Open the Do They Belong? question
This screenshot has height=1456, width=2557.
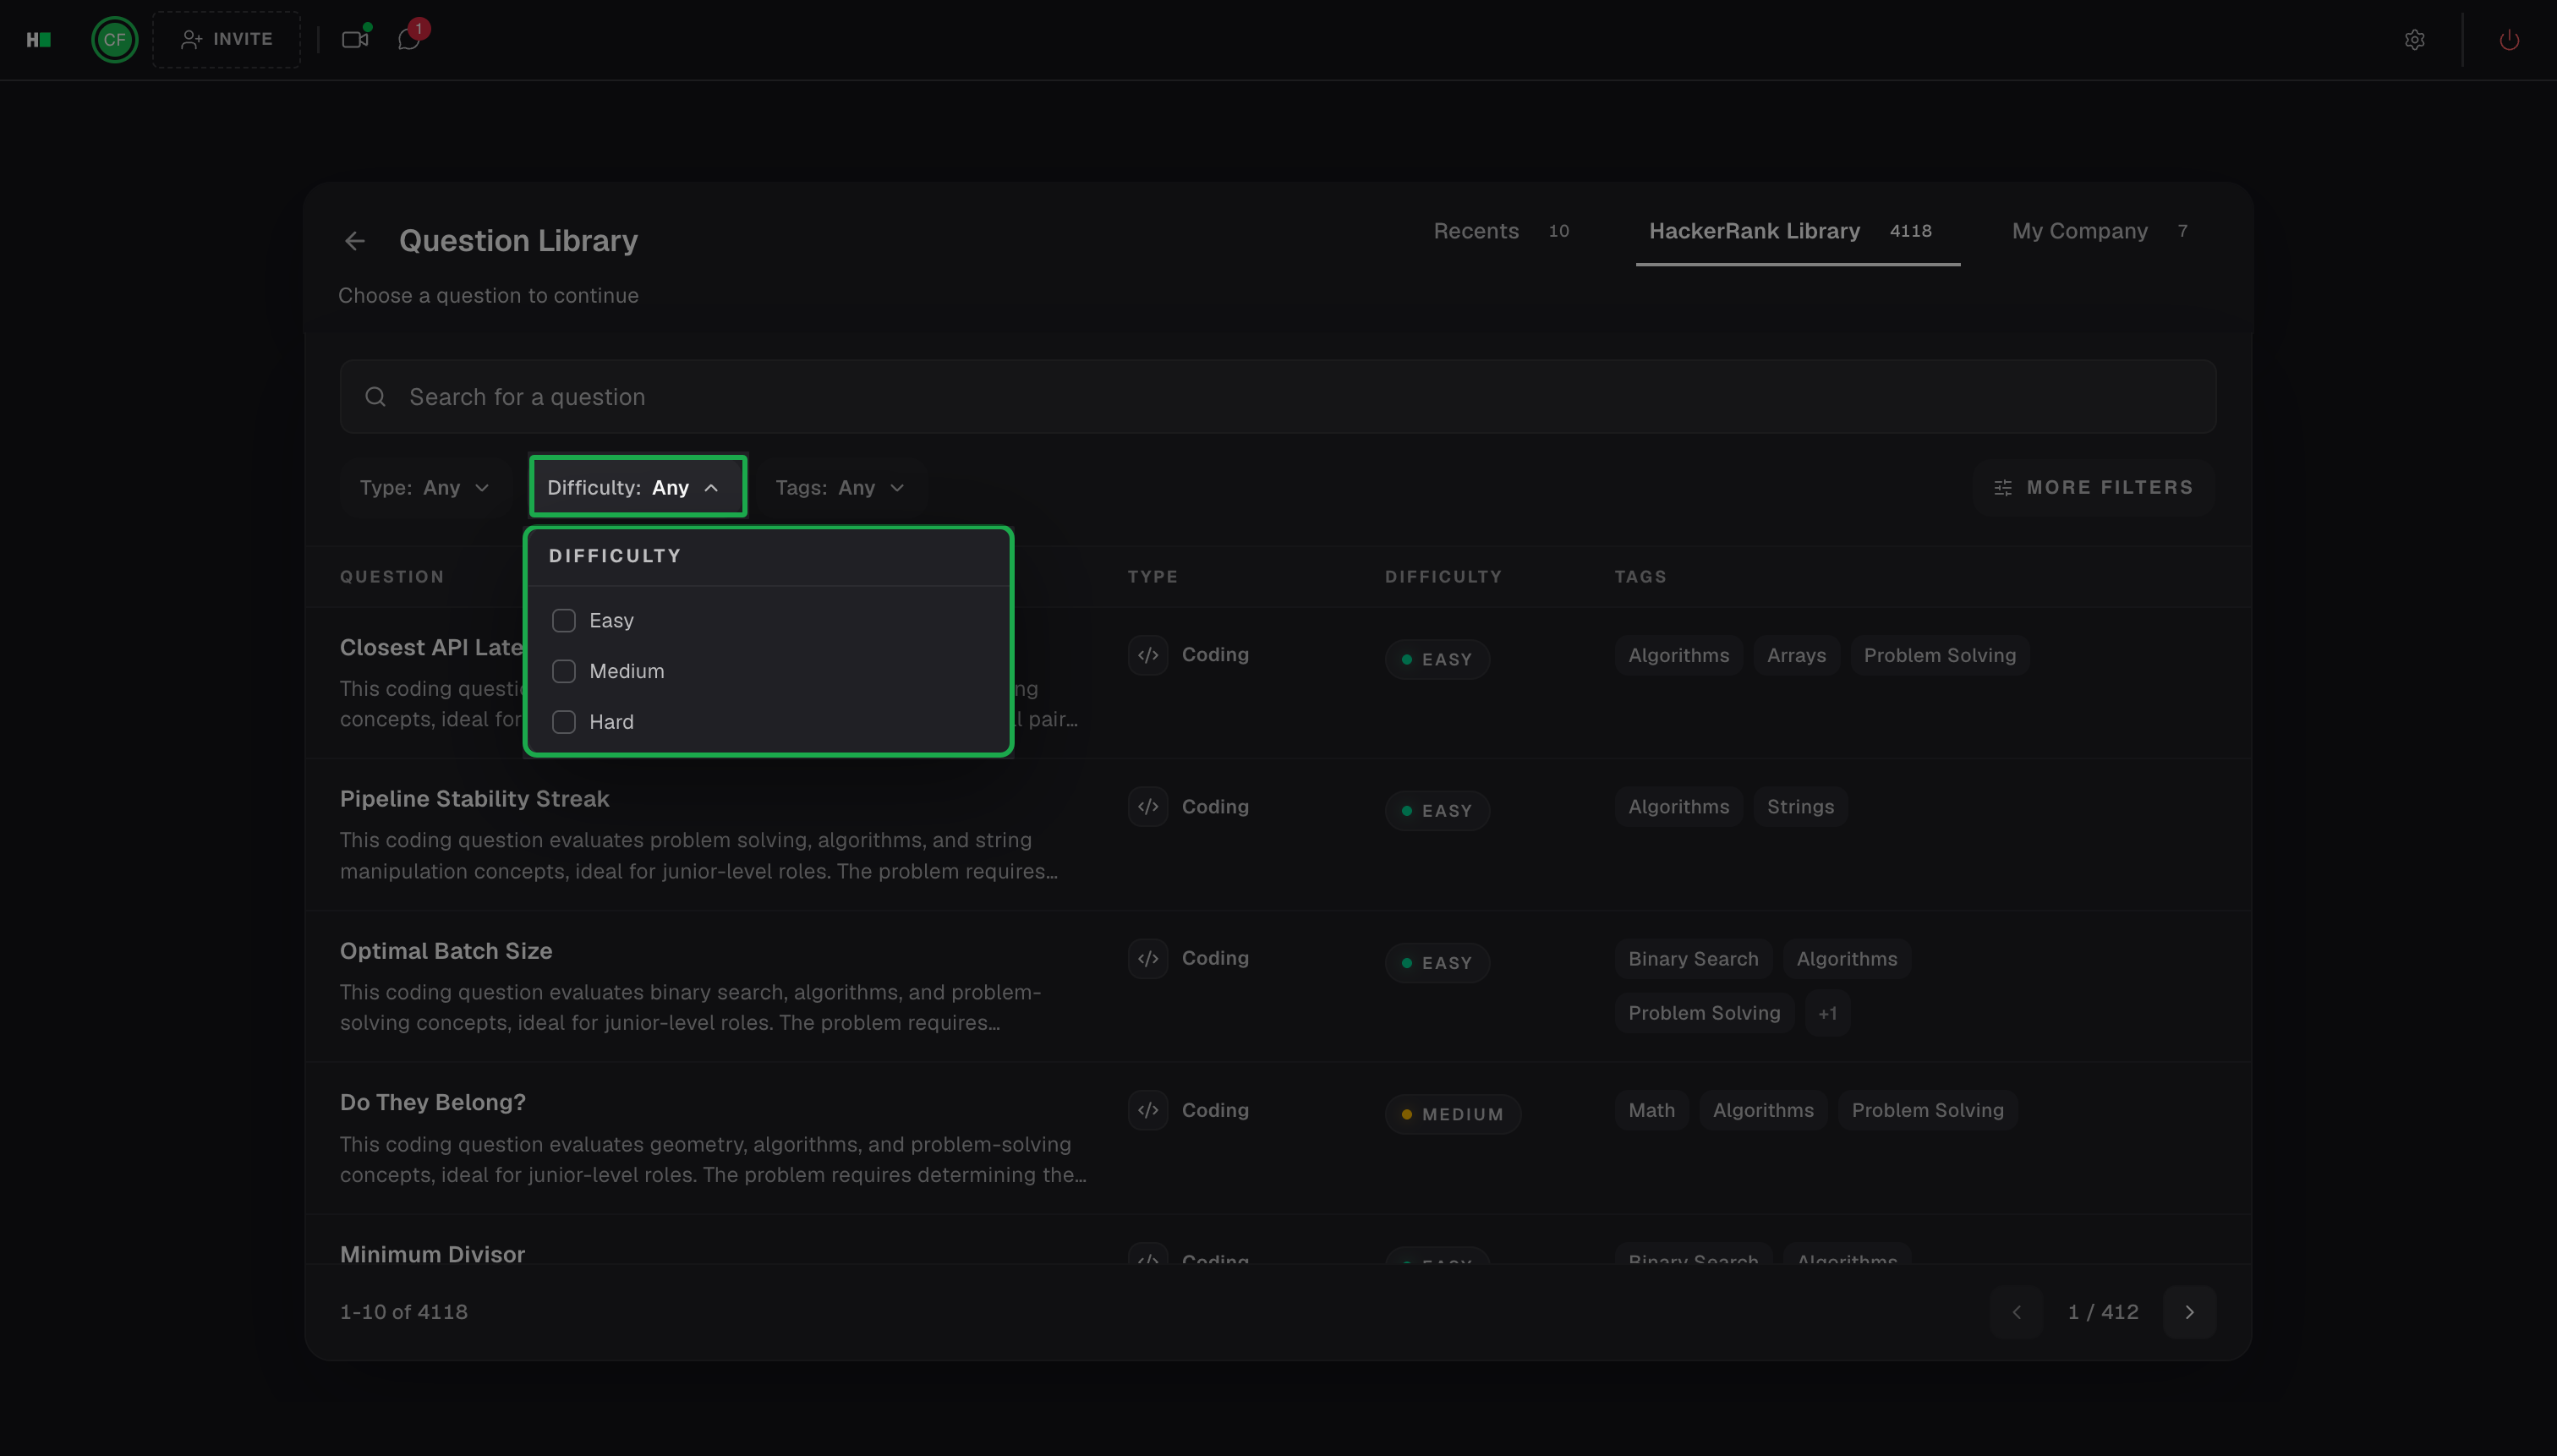click(x=433, y=1102)
